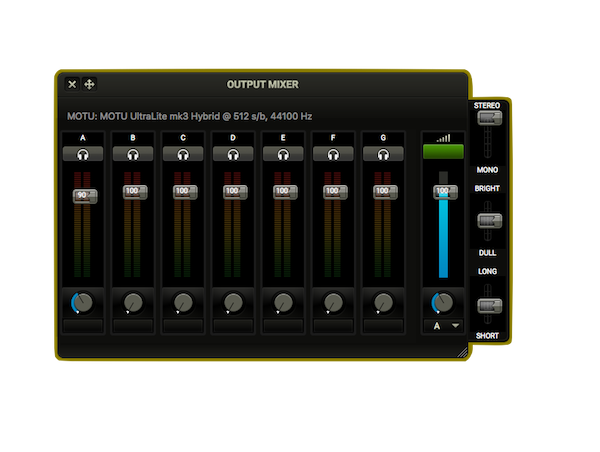Click the pan knob of channel E
Screen dimensions: 600x452
coord(284,303)
